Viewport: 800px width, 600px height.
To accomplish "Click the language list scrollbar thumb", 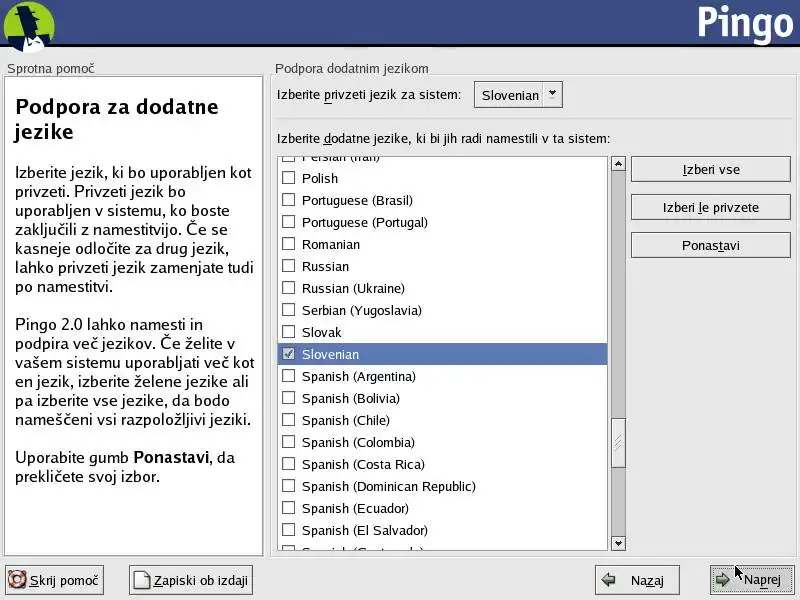I will [x=618, y=442].
